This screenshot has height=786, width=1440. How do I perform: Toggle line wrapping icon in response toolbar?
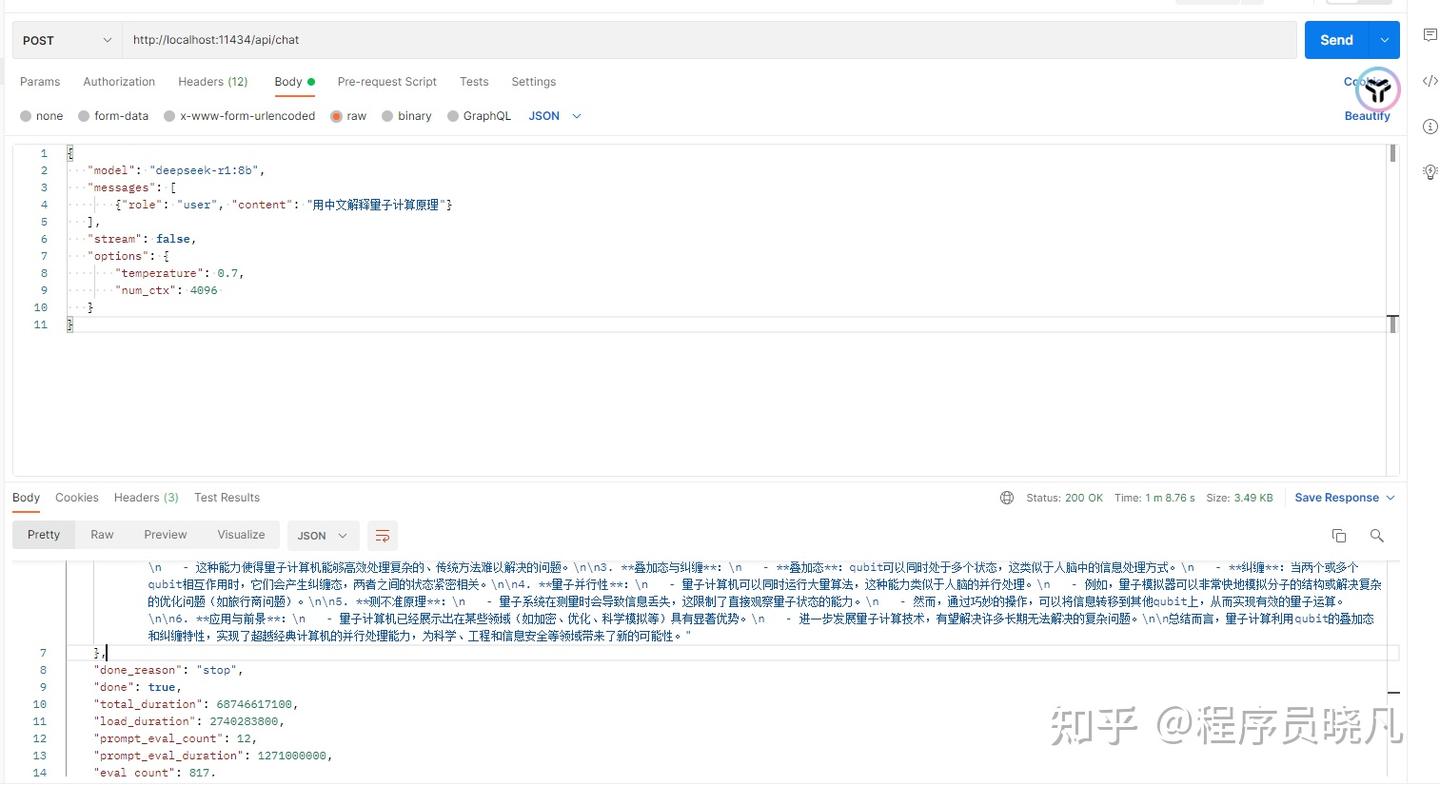[382, 535]
